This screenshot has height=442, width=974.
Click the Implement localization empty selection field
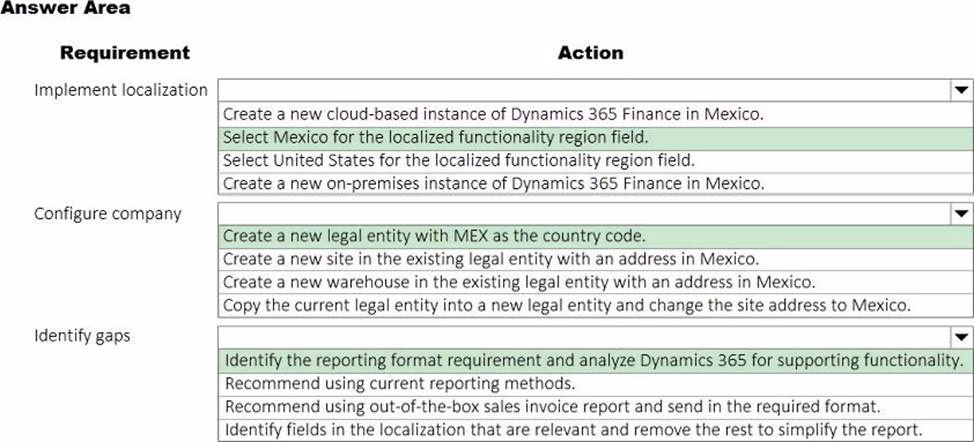(x=580, y=90)
